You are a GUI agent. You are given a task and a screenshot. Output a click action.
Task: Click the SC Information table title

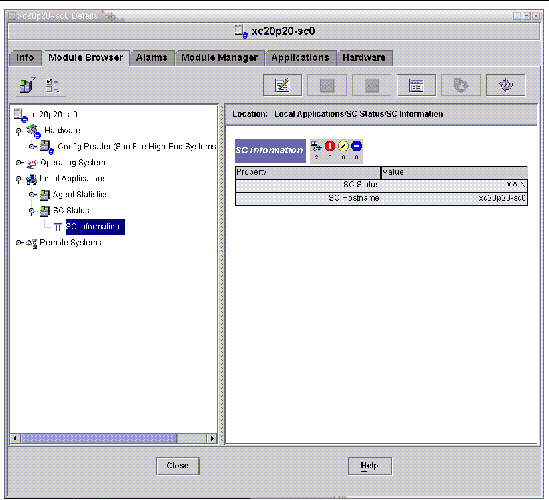point(270,151)
